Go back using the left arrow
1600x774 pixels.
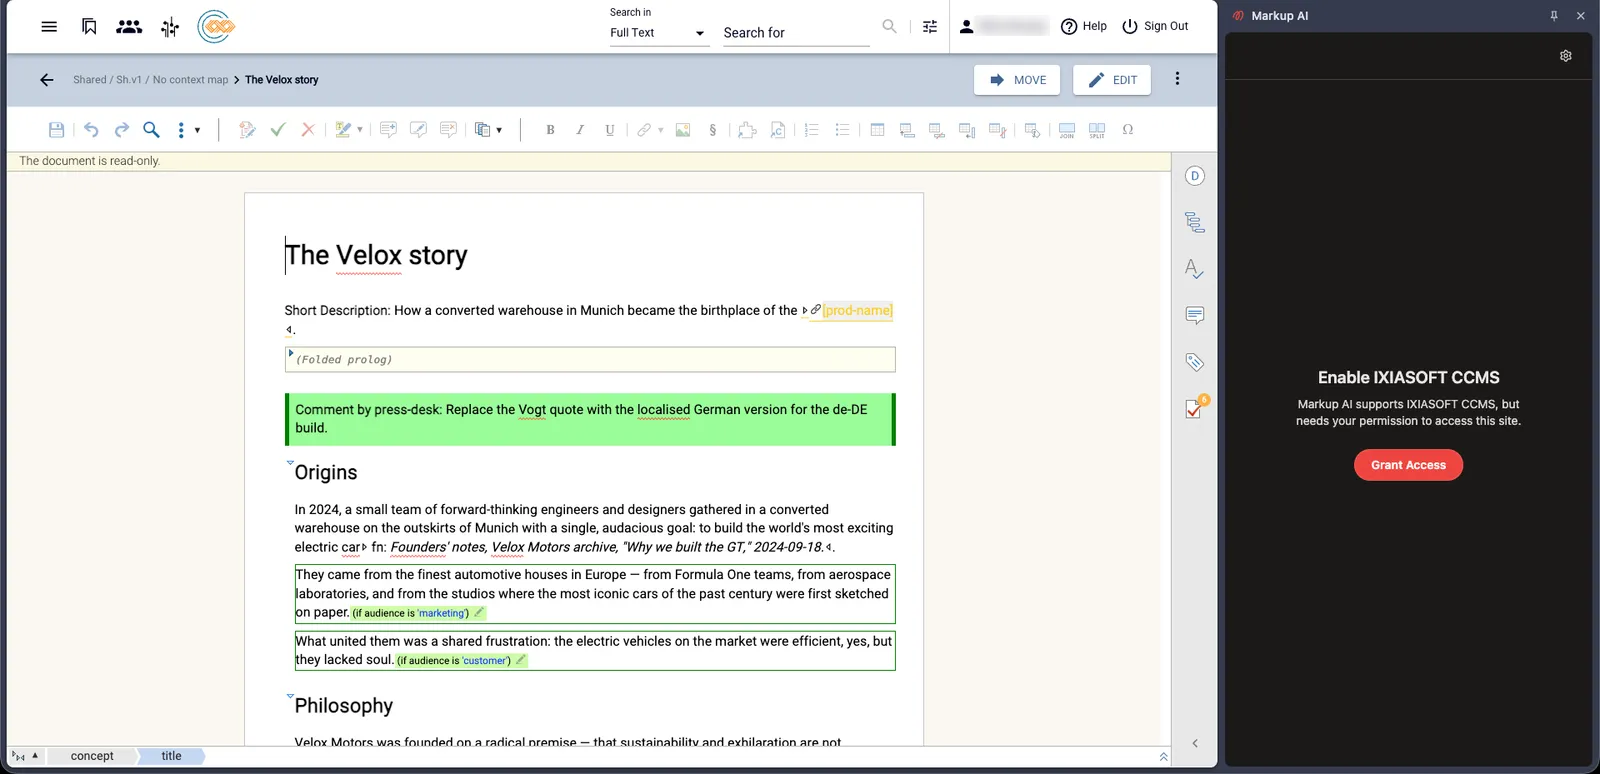tap(47, 80)
